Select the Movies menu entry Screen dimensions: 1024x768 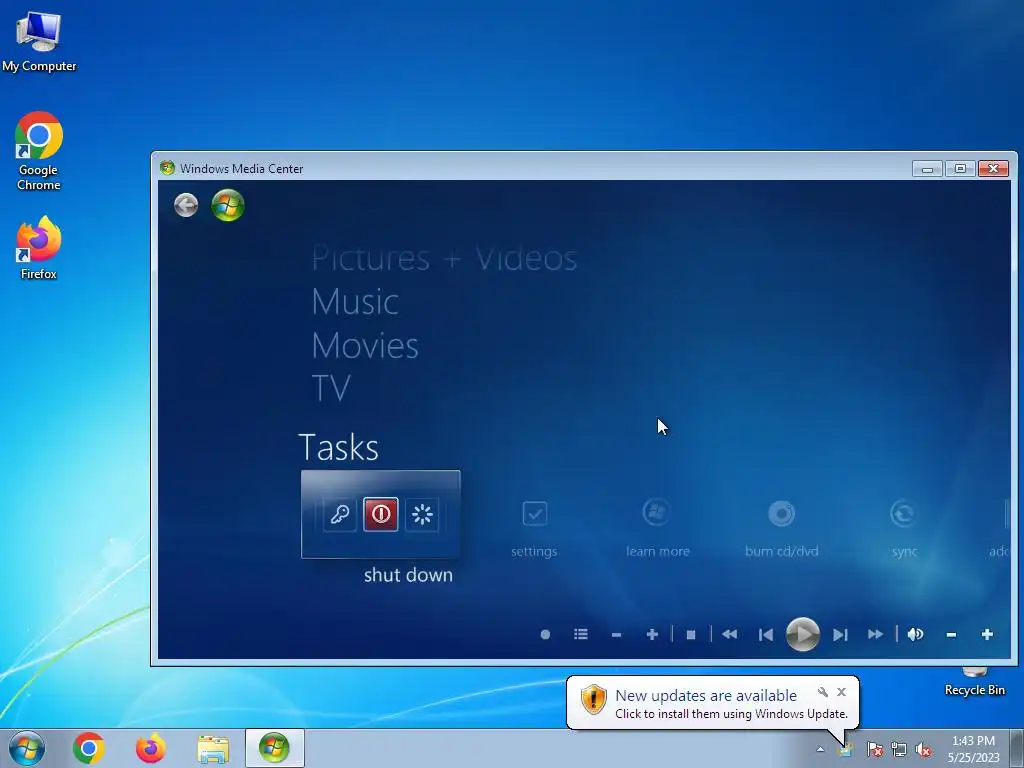[x=364, y=345]
